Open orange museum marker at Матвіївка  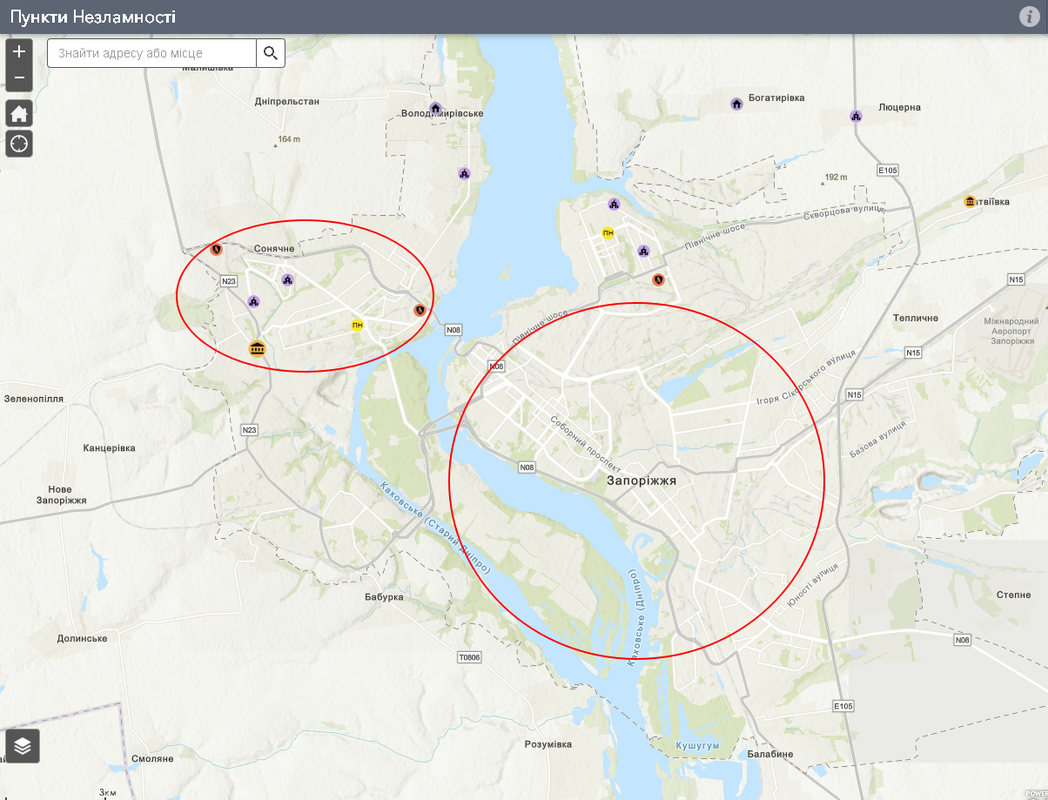tap(970, 201)
